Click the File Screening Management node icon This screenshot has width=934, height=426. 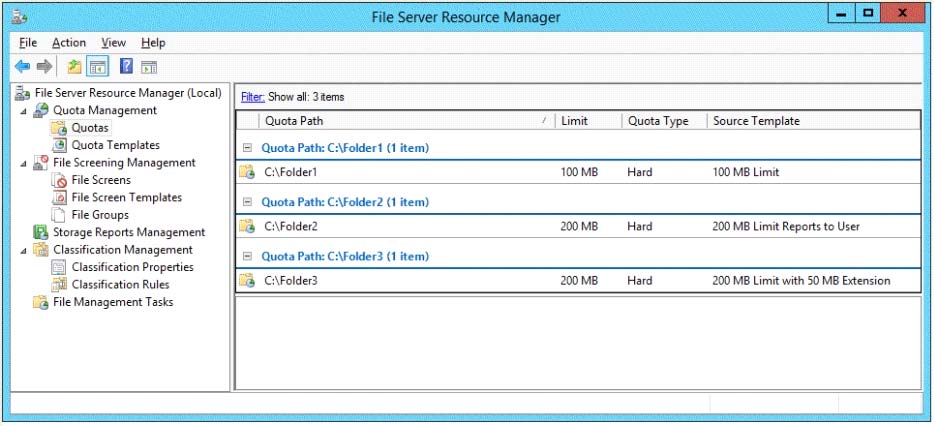click(41, 163)
